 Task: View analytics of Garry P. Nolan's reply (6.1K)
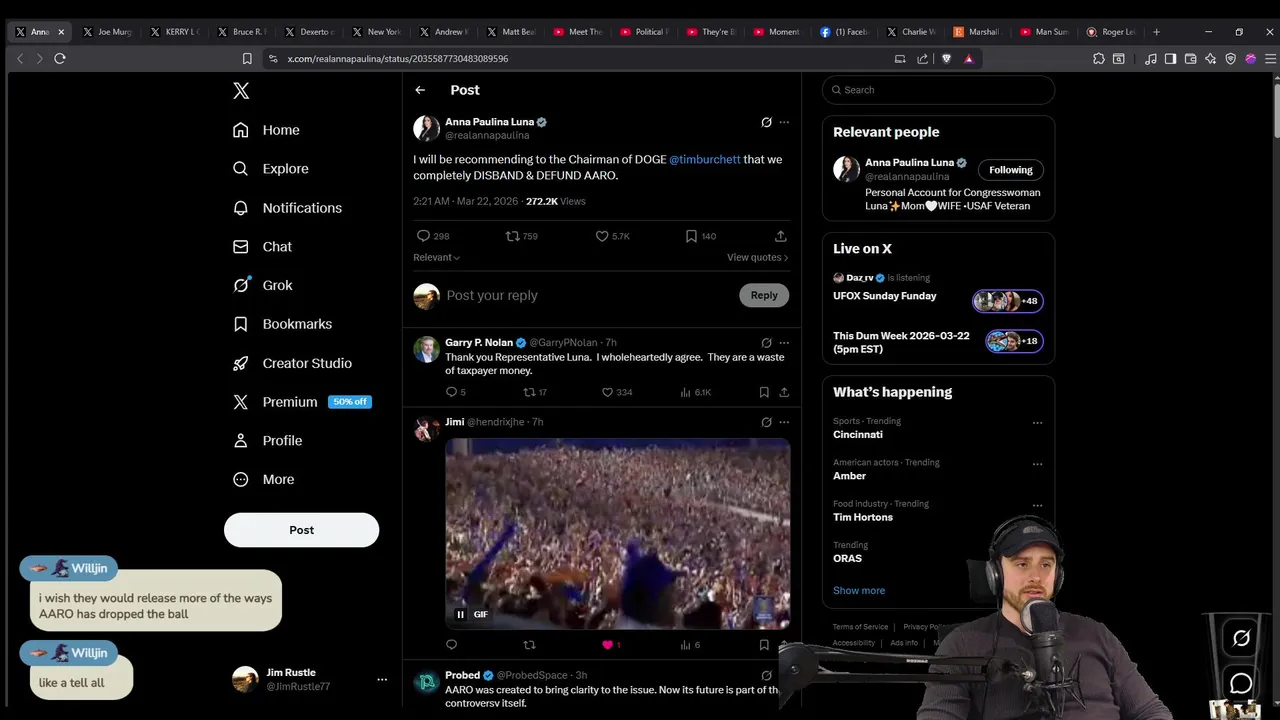[695, 392]
